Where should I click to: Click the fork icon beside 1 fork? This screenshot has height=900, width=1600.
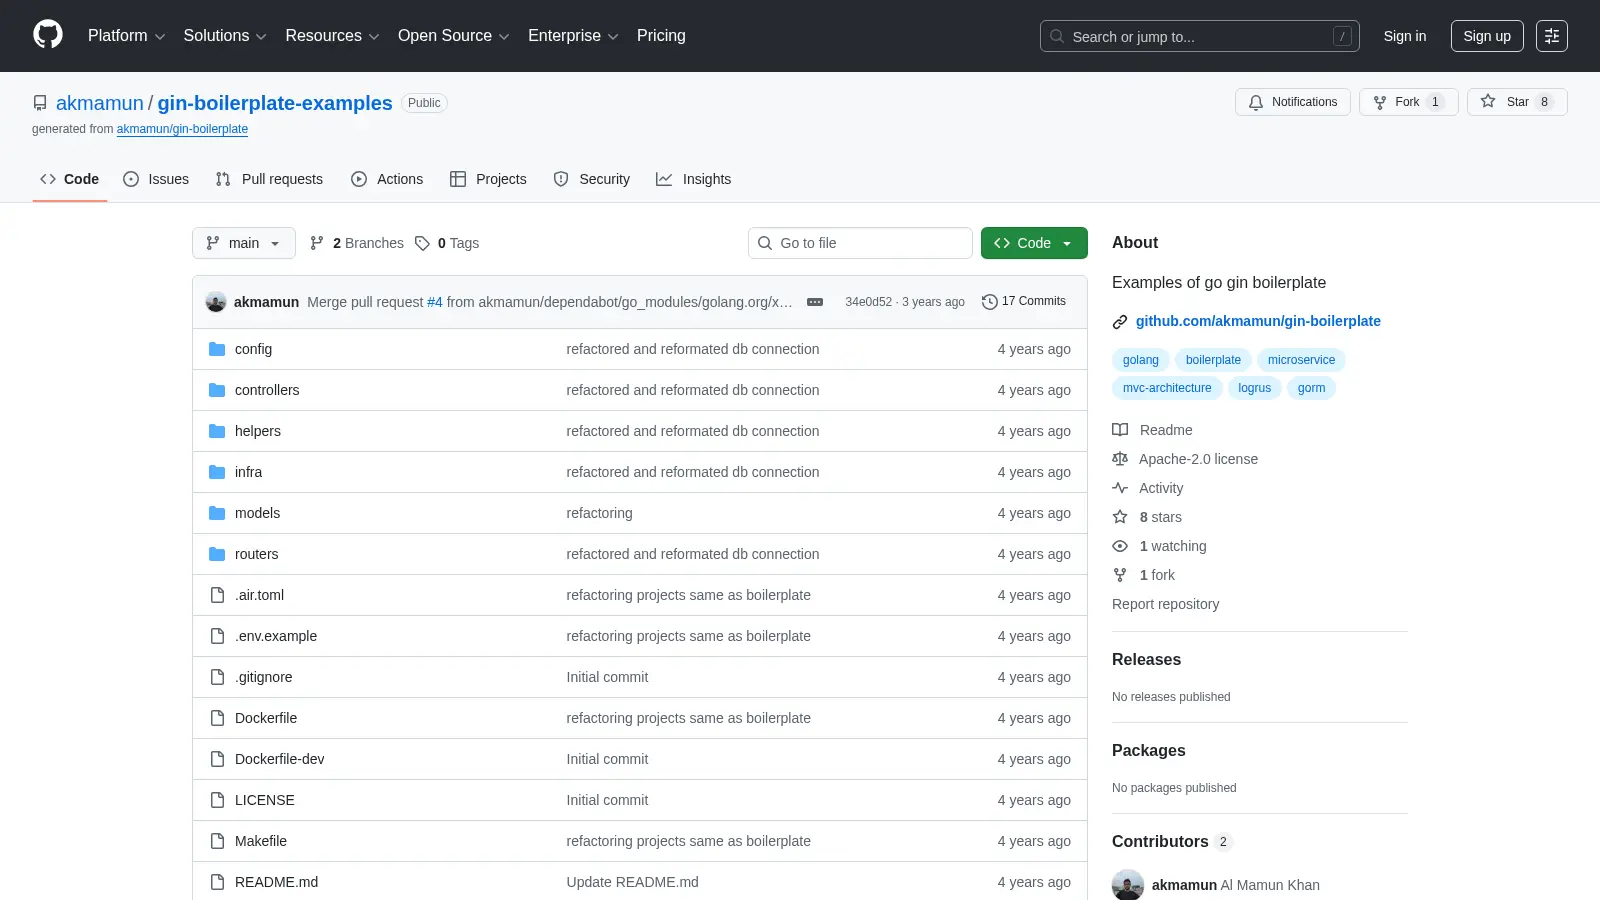[x=1120, y=575]
